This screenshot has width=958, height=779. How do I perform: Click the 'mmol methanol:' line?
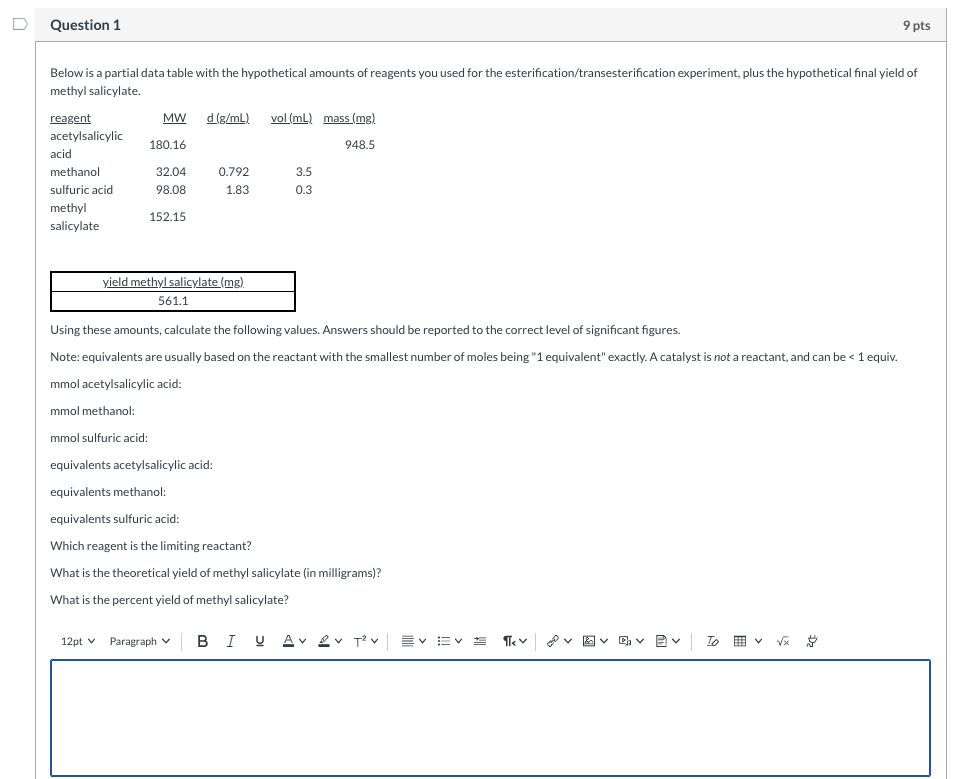click(92, 411)
